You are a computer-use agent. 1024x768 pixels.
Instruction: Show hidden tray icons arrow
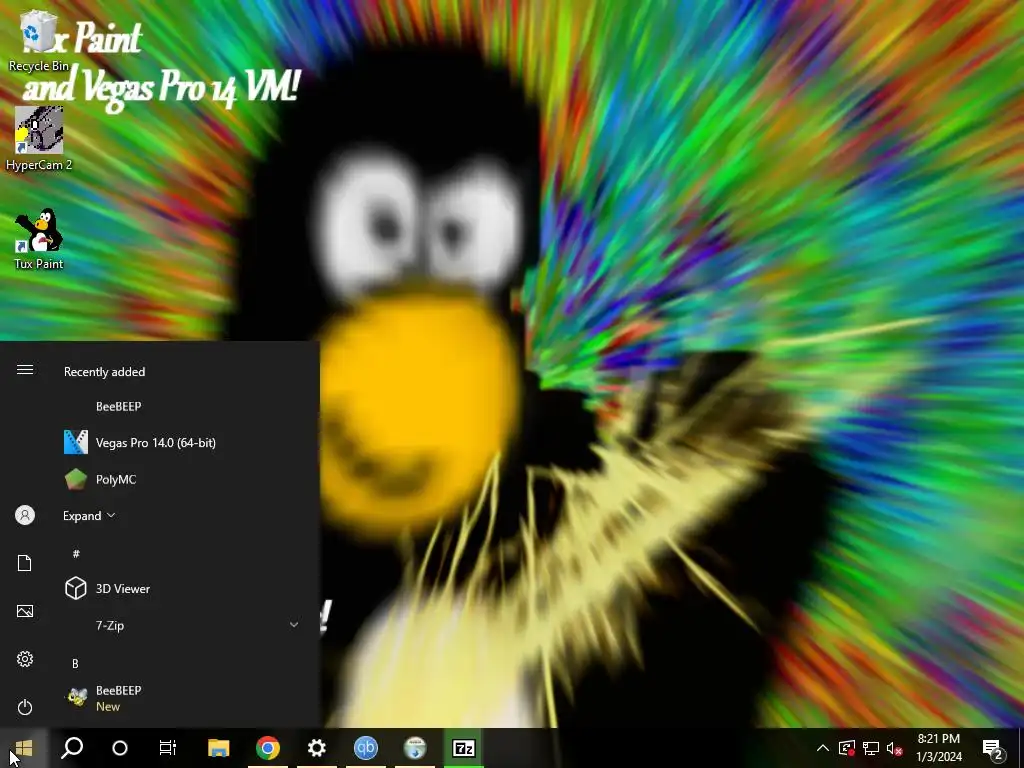[823, 748]
